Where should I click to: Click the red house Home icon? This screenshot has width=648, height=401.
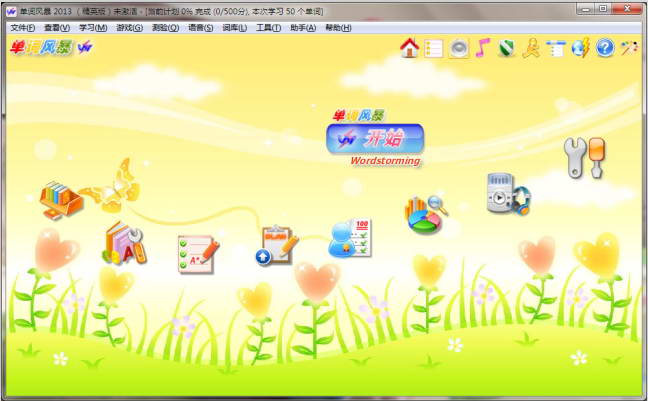409,48
